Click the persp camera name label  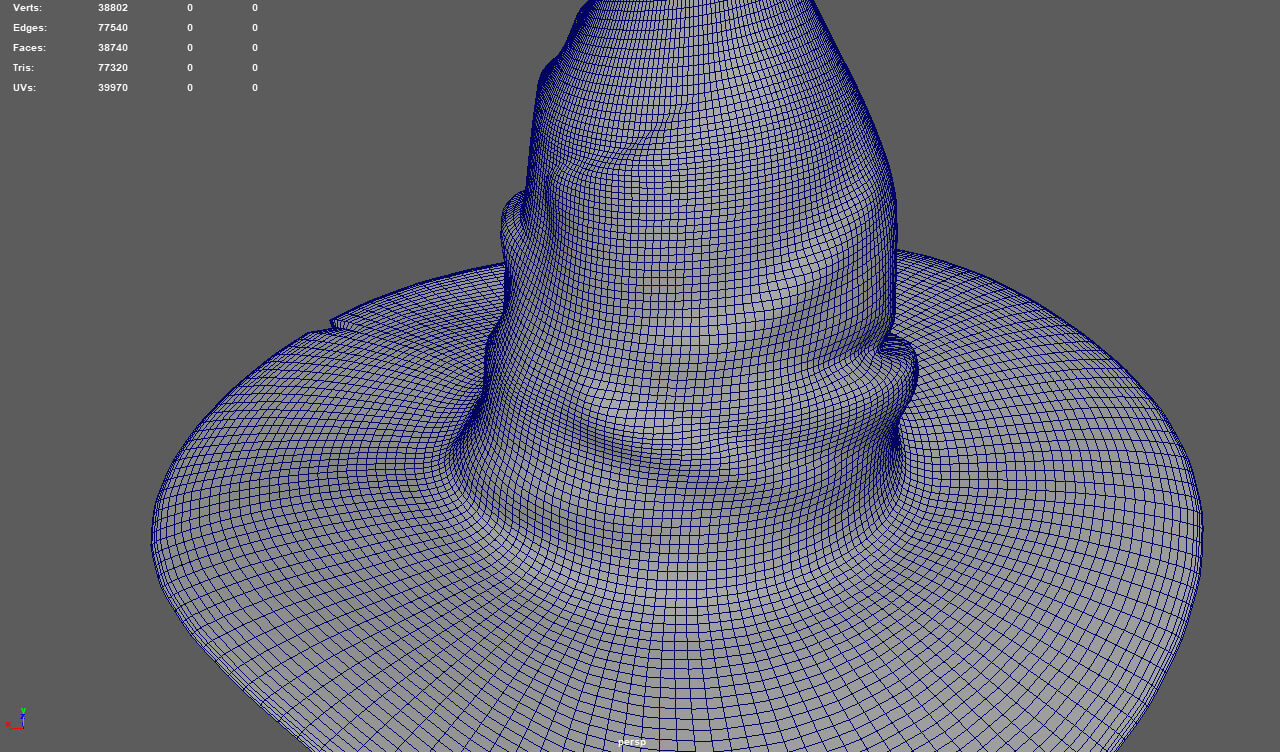click(x=632, y=742)
